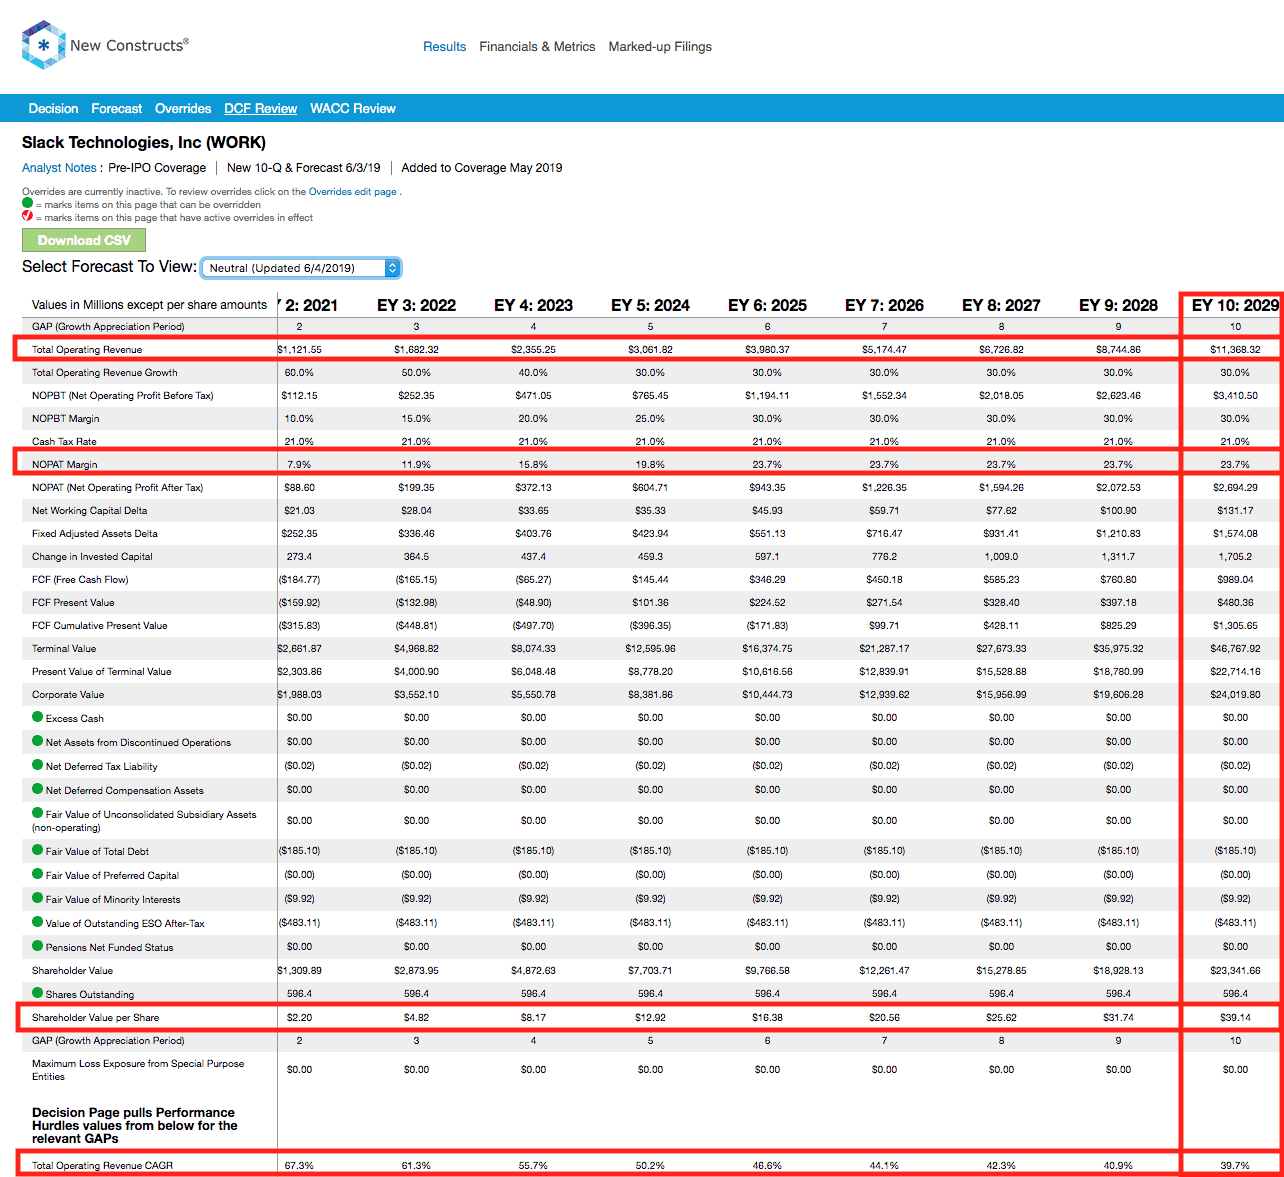Click green dot for Unconsolidated Subsidiary Assets row
This screenshot has height=1177, width=1284.
pos(38,813)
